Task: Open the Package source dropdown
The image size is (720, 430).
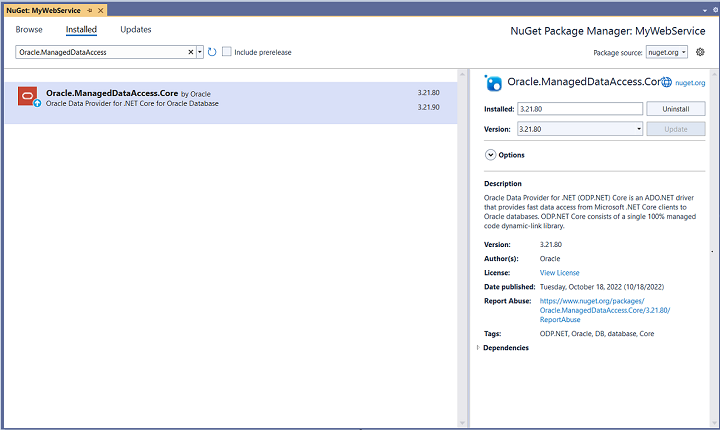Action: (x=667, y=52)
